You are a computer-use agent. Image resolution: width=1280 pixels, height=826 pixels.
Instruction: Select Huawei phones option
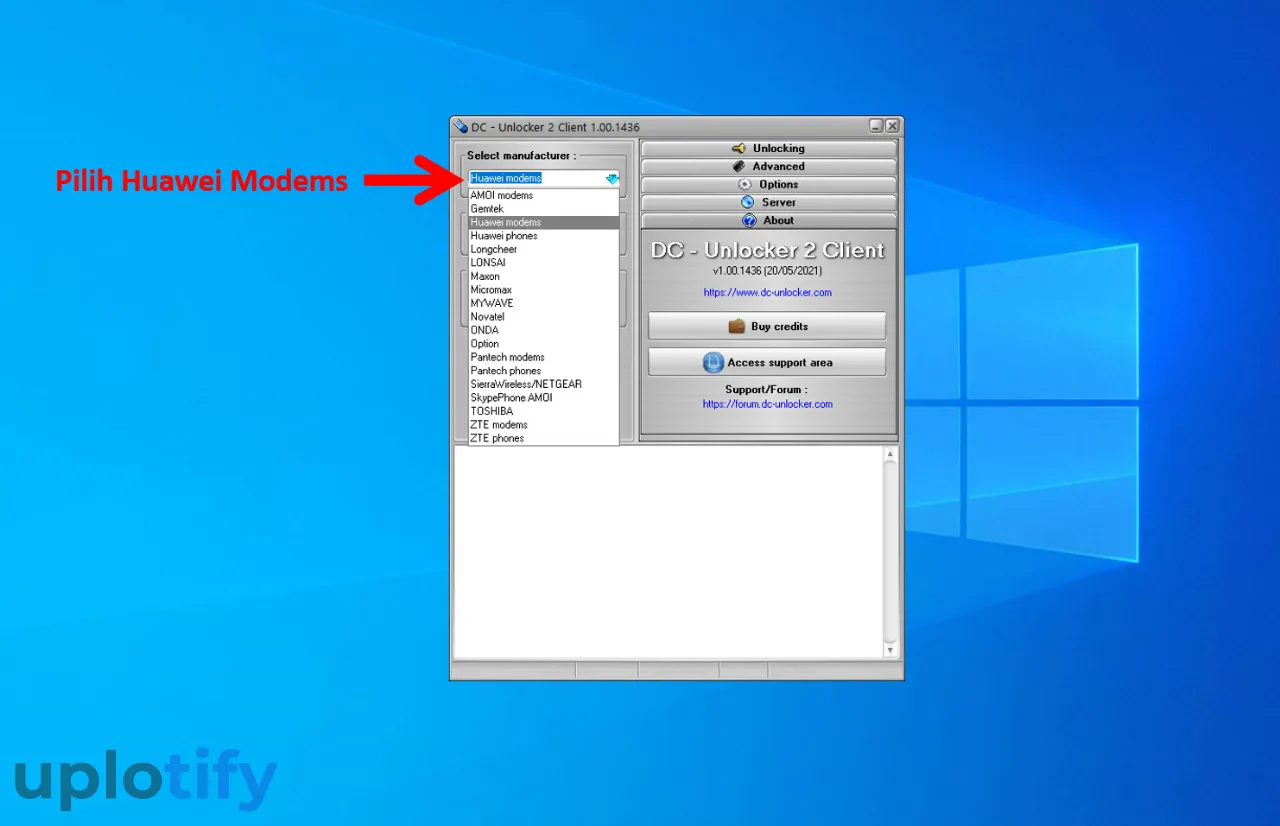point(544,236)
